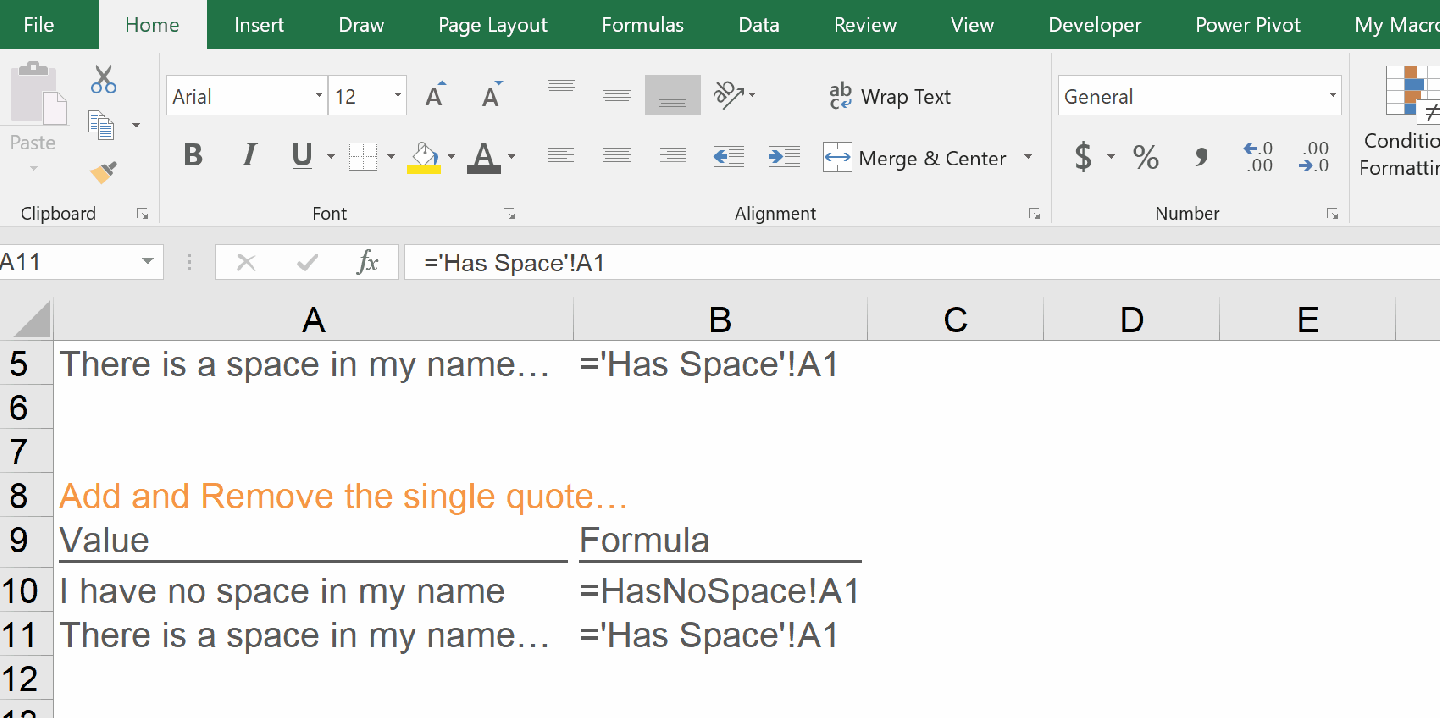Viewport: 1440px width, 718px height.
Task: Click the Format Painter icon
Action: 102,170
